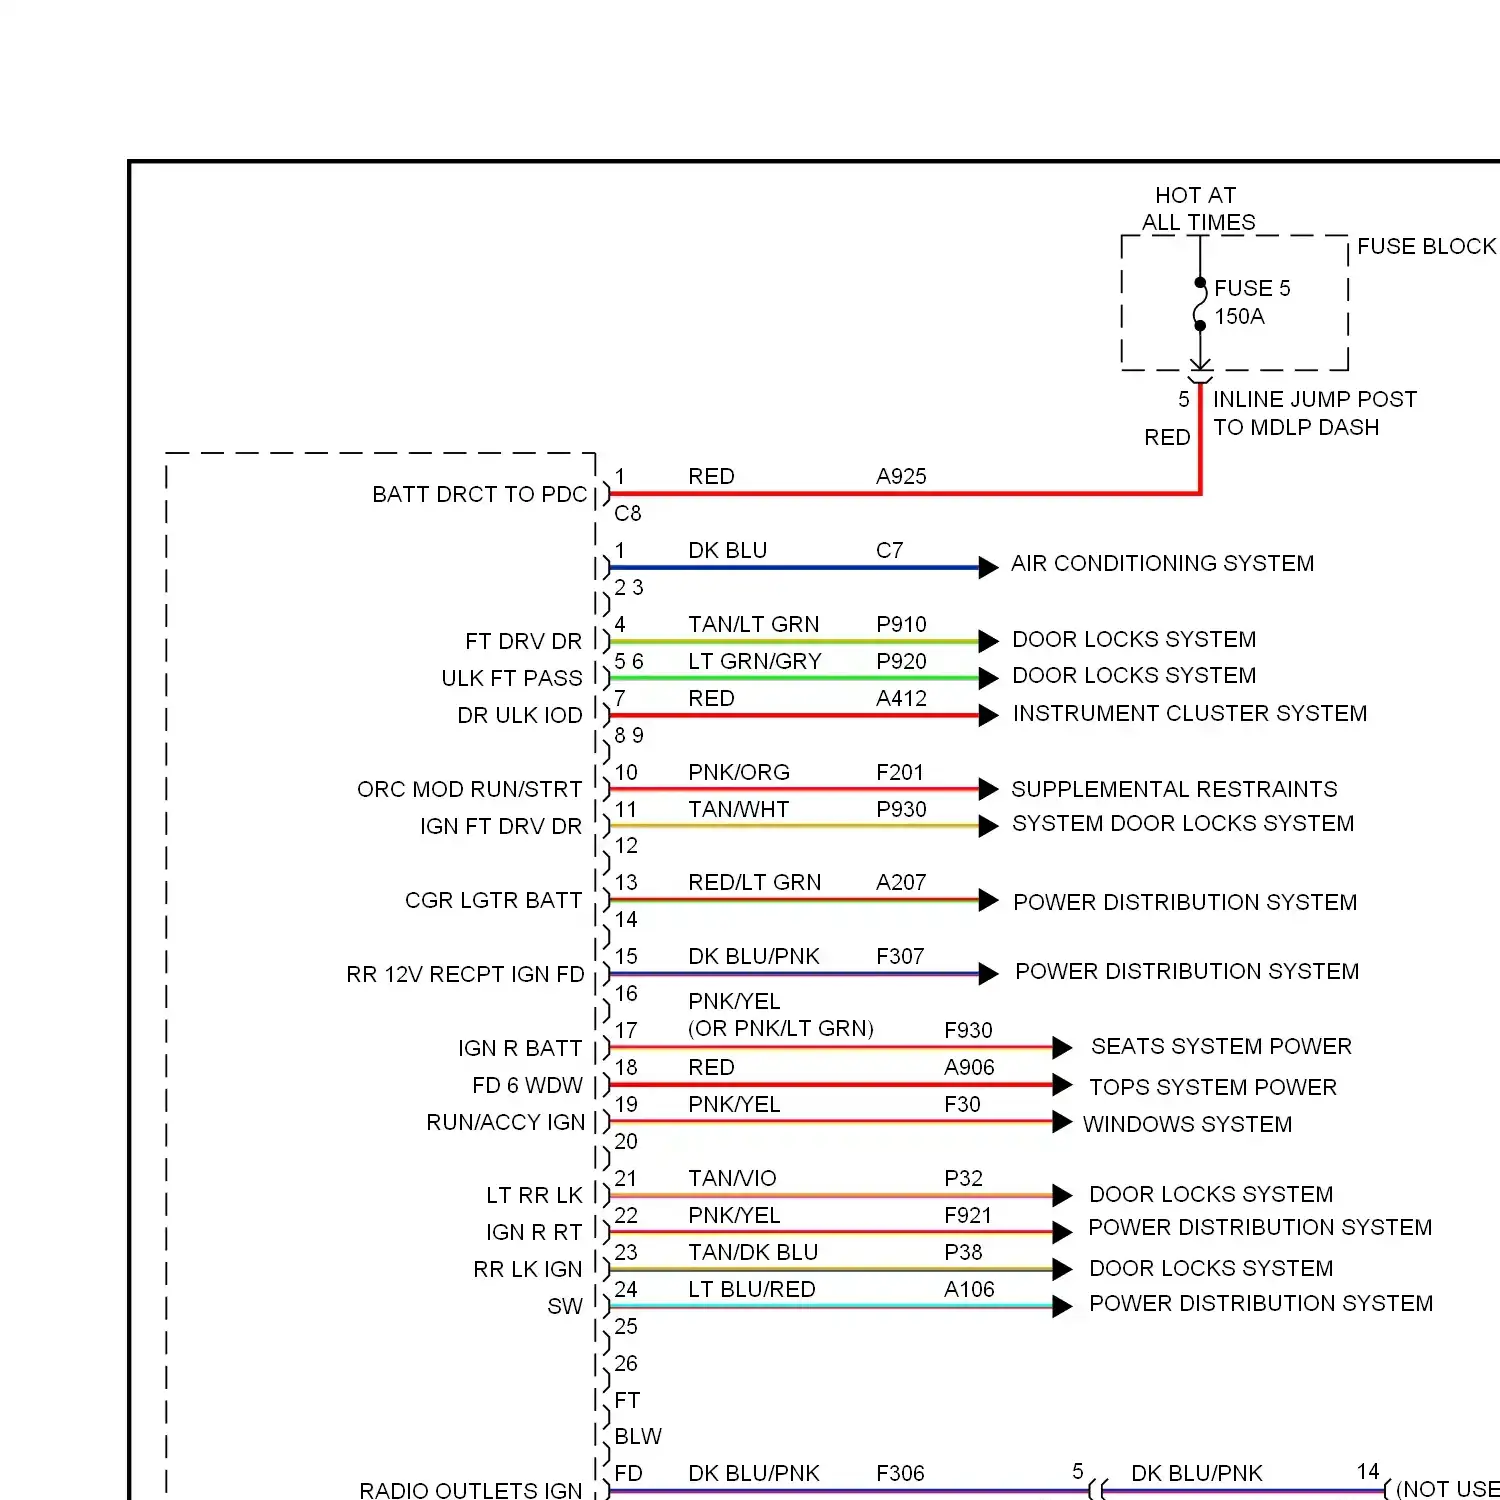Click circuit code F921
Image resolution: width=1500 pixels, height=1500 pixels.
968,1215
